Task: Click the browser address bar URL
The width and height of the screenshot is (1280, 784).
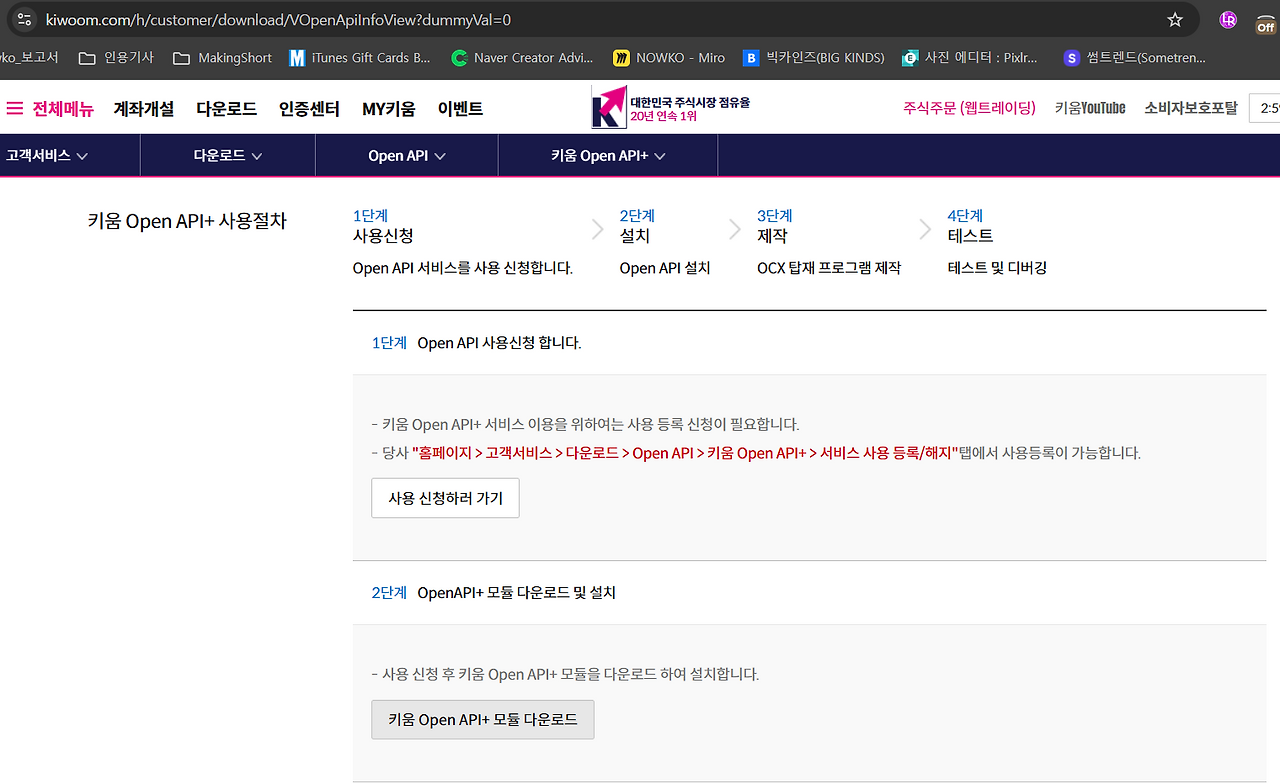Action: tap(278, 19)
